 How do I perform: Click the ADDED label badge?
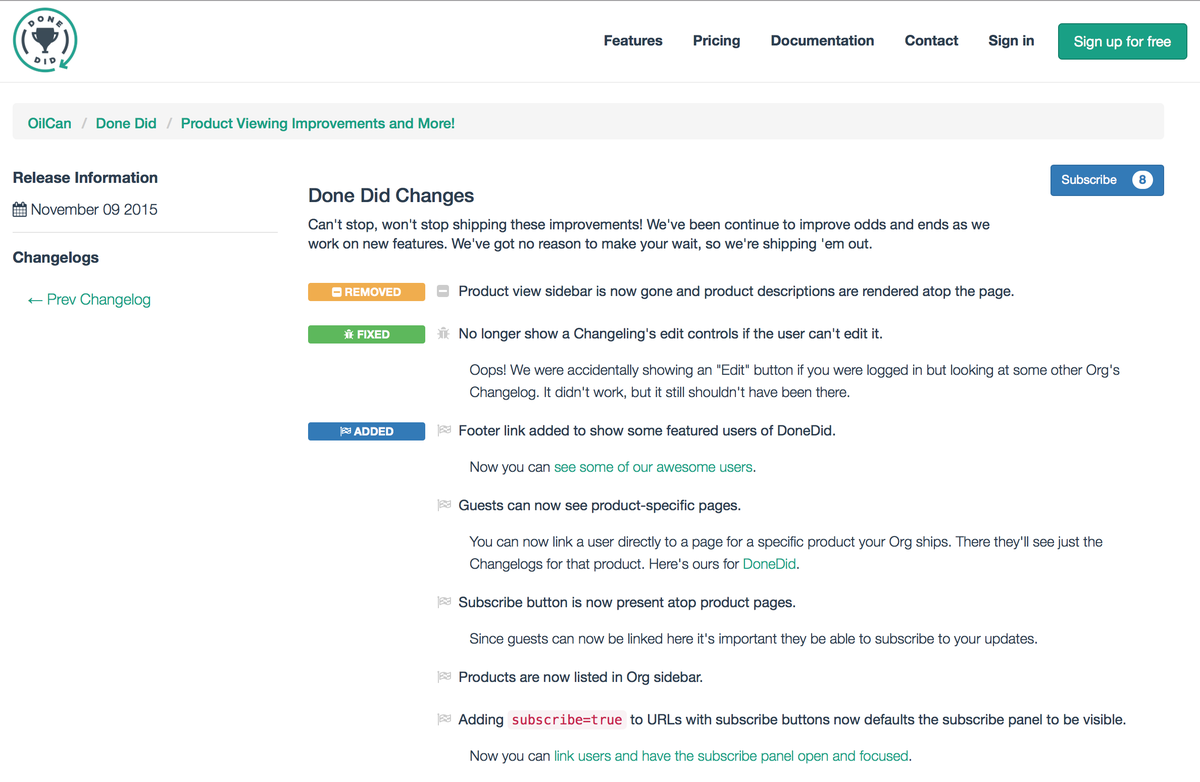(x=366, y=431)
